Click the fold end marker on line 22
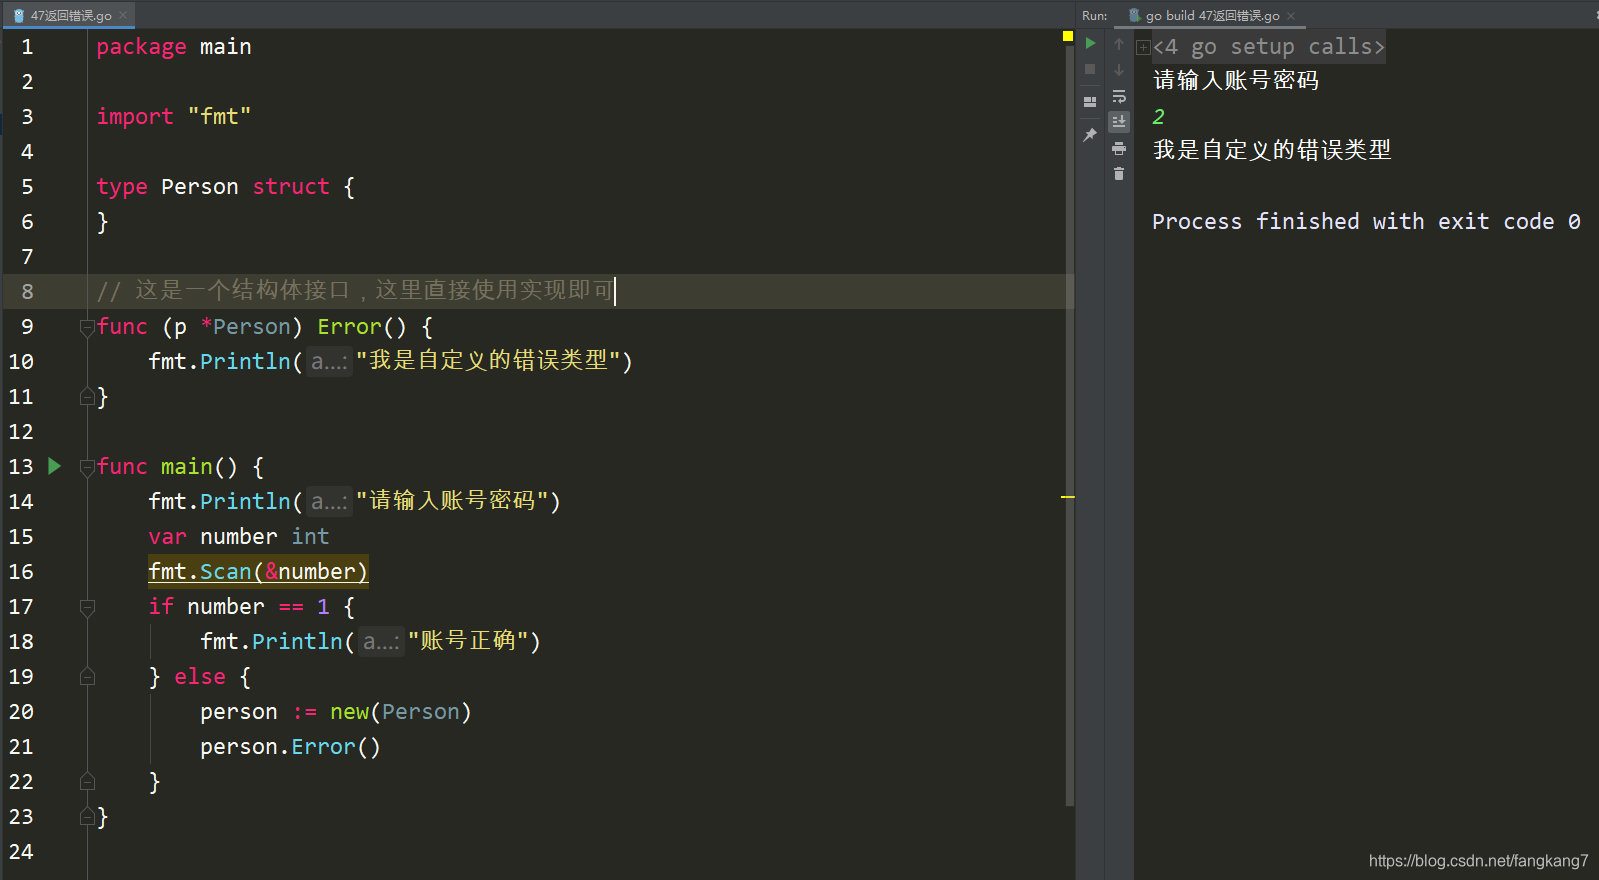 point(87,782)
